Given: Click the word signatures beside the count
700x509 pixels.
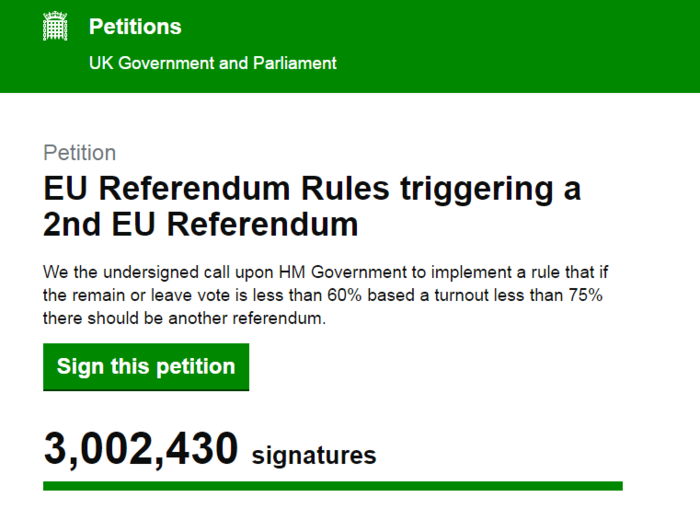Looking at the screenshot, I should pyautogui.click(x=314, y=456).
